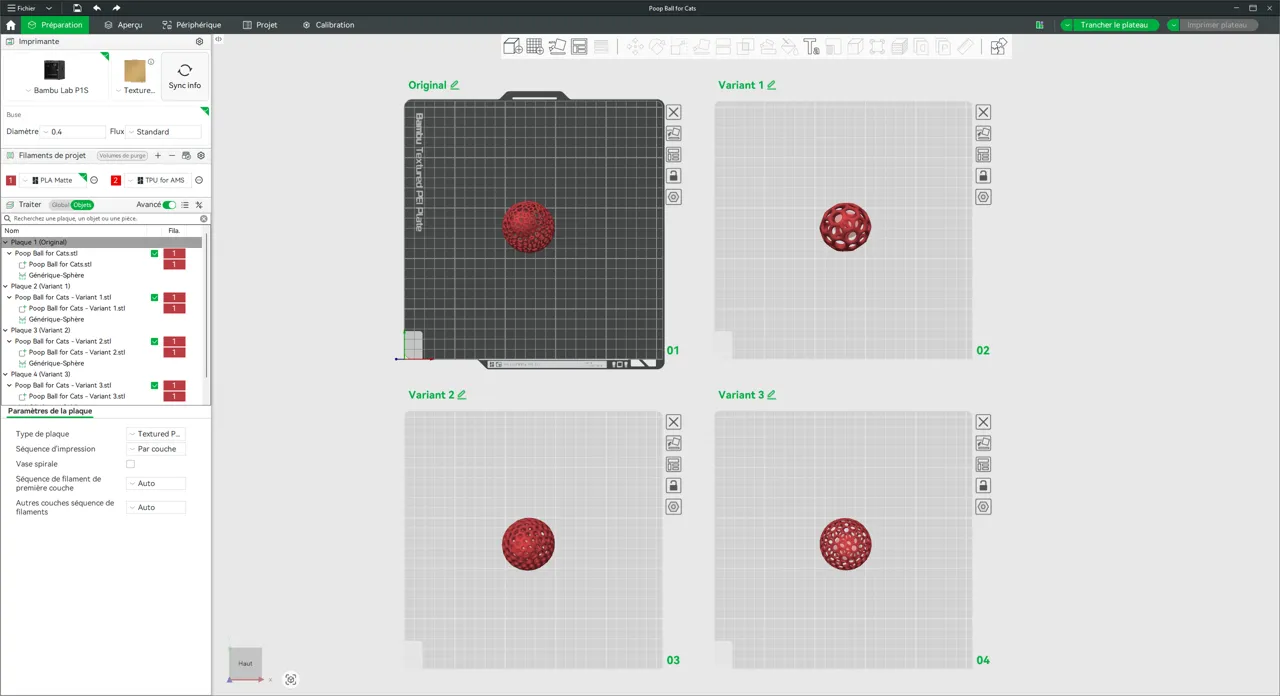Click the Add plate grid icon
This screenshot has height=696, width=1280.
coord(535,46)
